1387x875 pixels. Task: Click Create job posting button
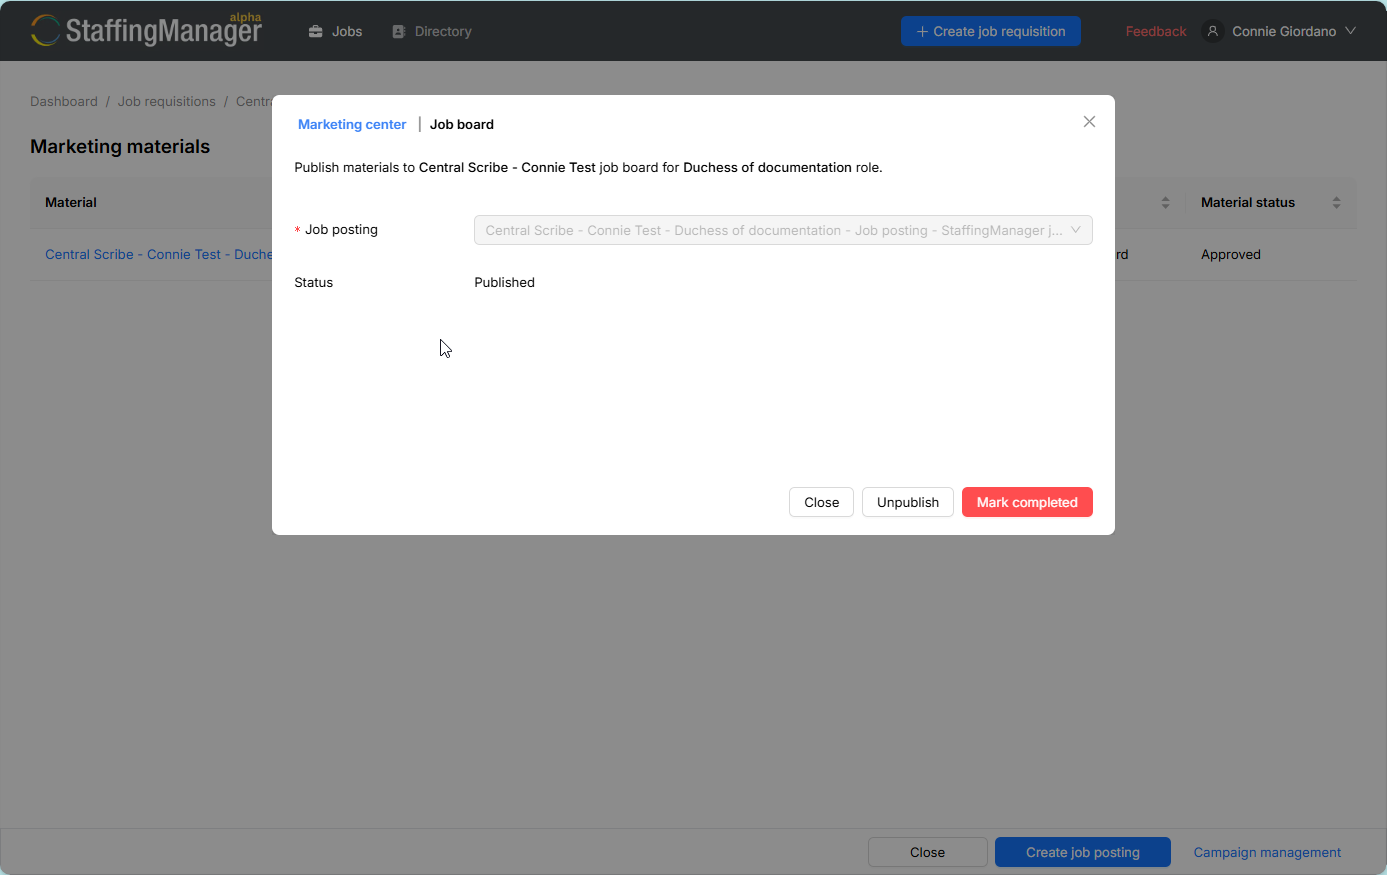1083,852
